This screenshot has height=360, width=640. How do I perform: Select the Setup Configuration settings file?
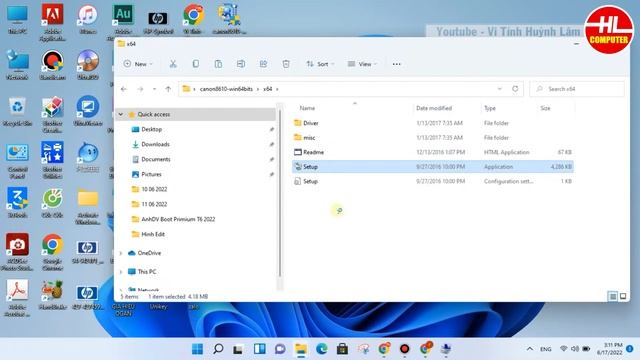(x=433, y=182)
